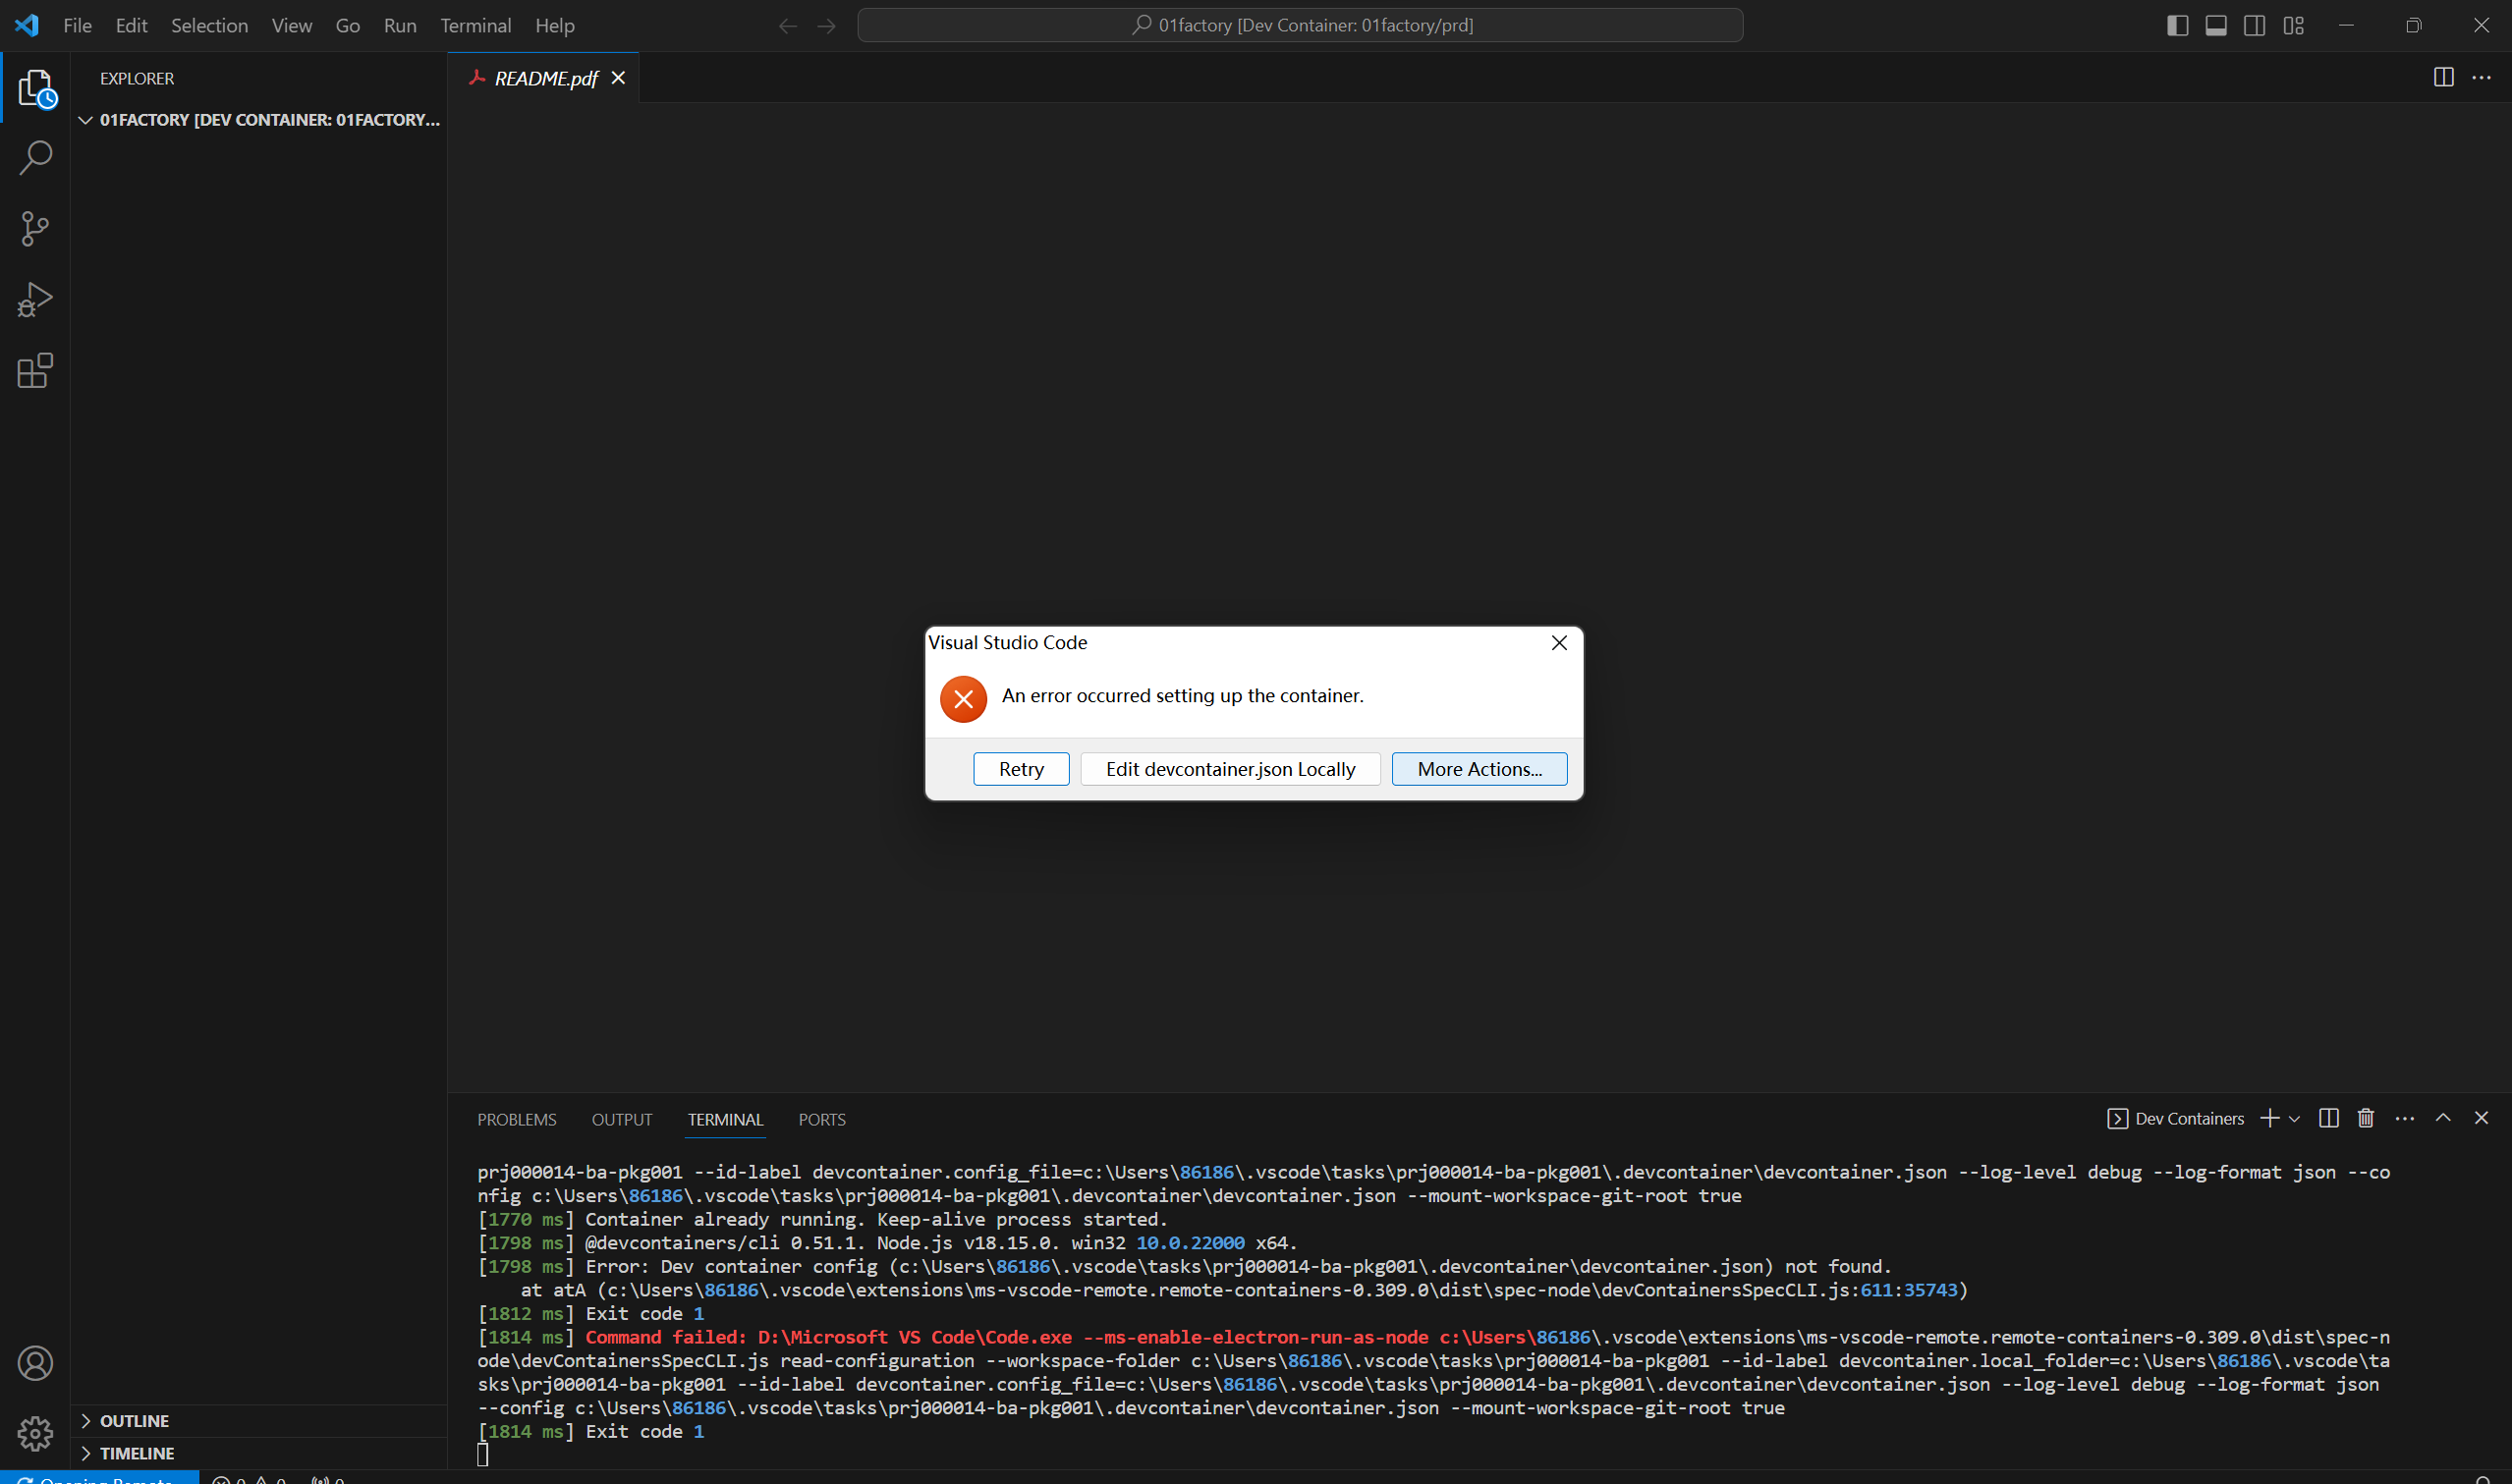This screenshot has height=1484, width=2512.
Task: Click forwarded ports status bar item
Action: point(328,1478)
